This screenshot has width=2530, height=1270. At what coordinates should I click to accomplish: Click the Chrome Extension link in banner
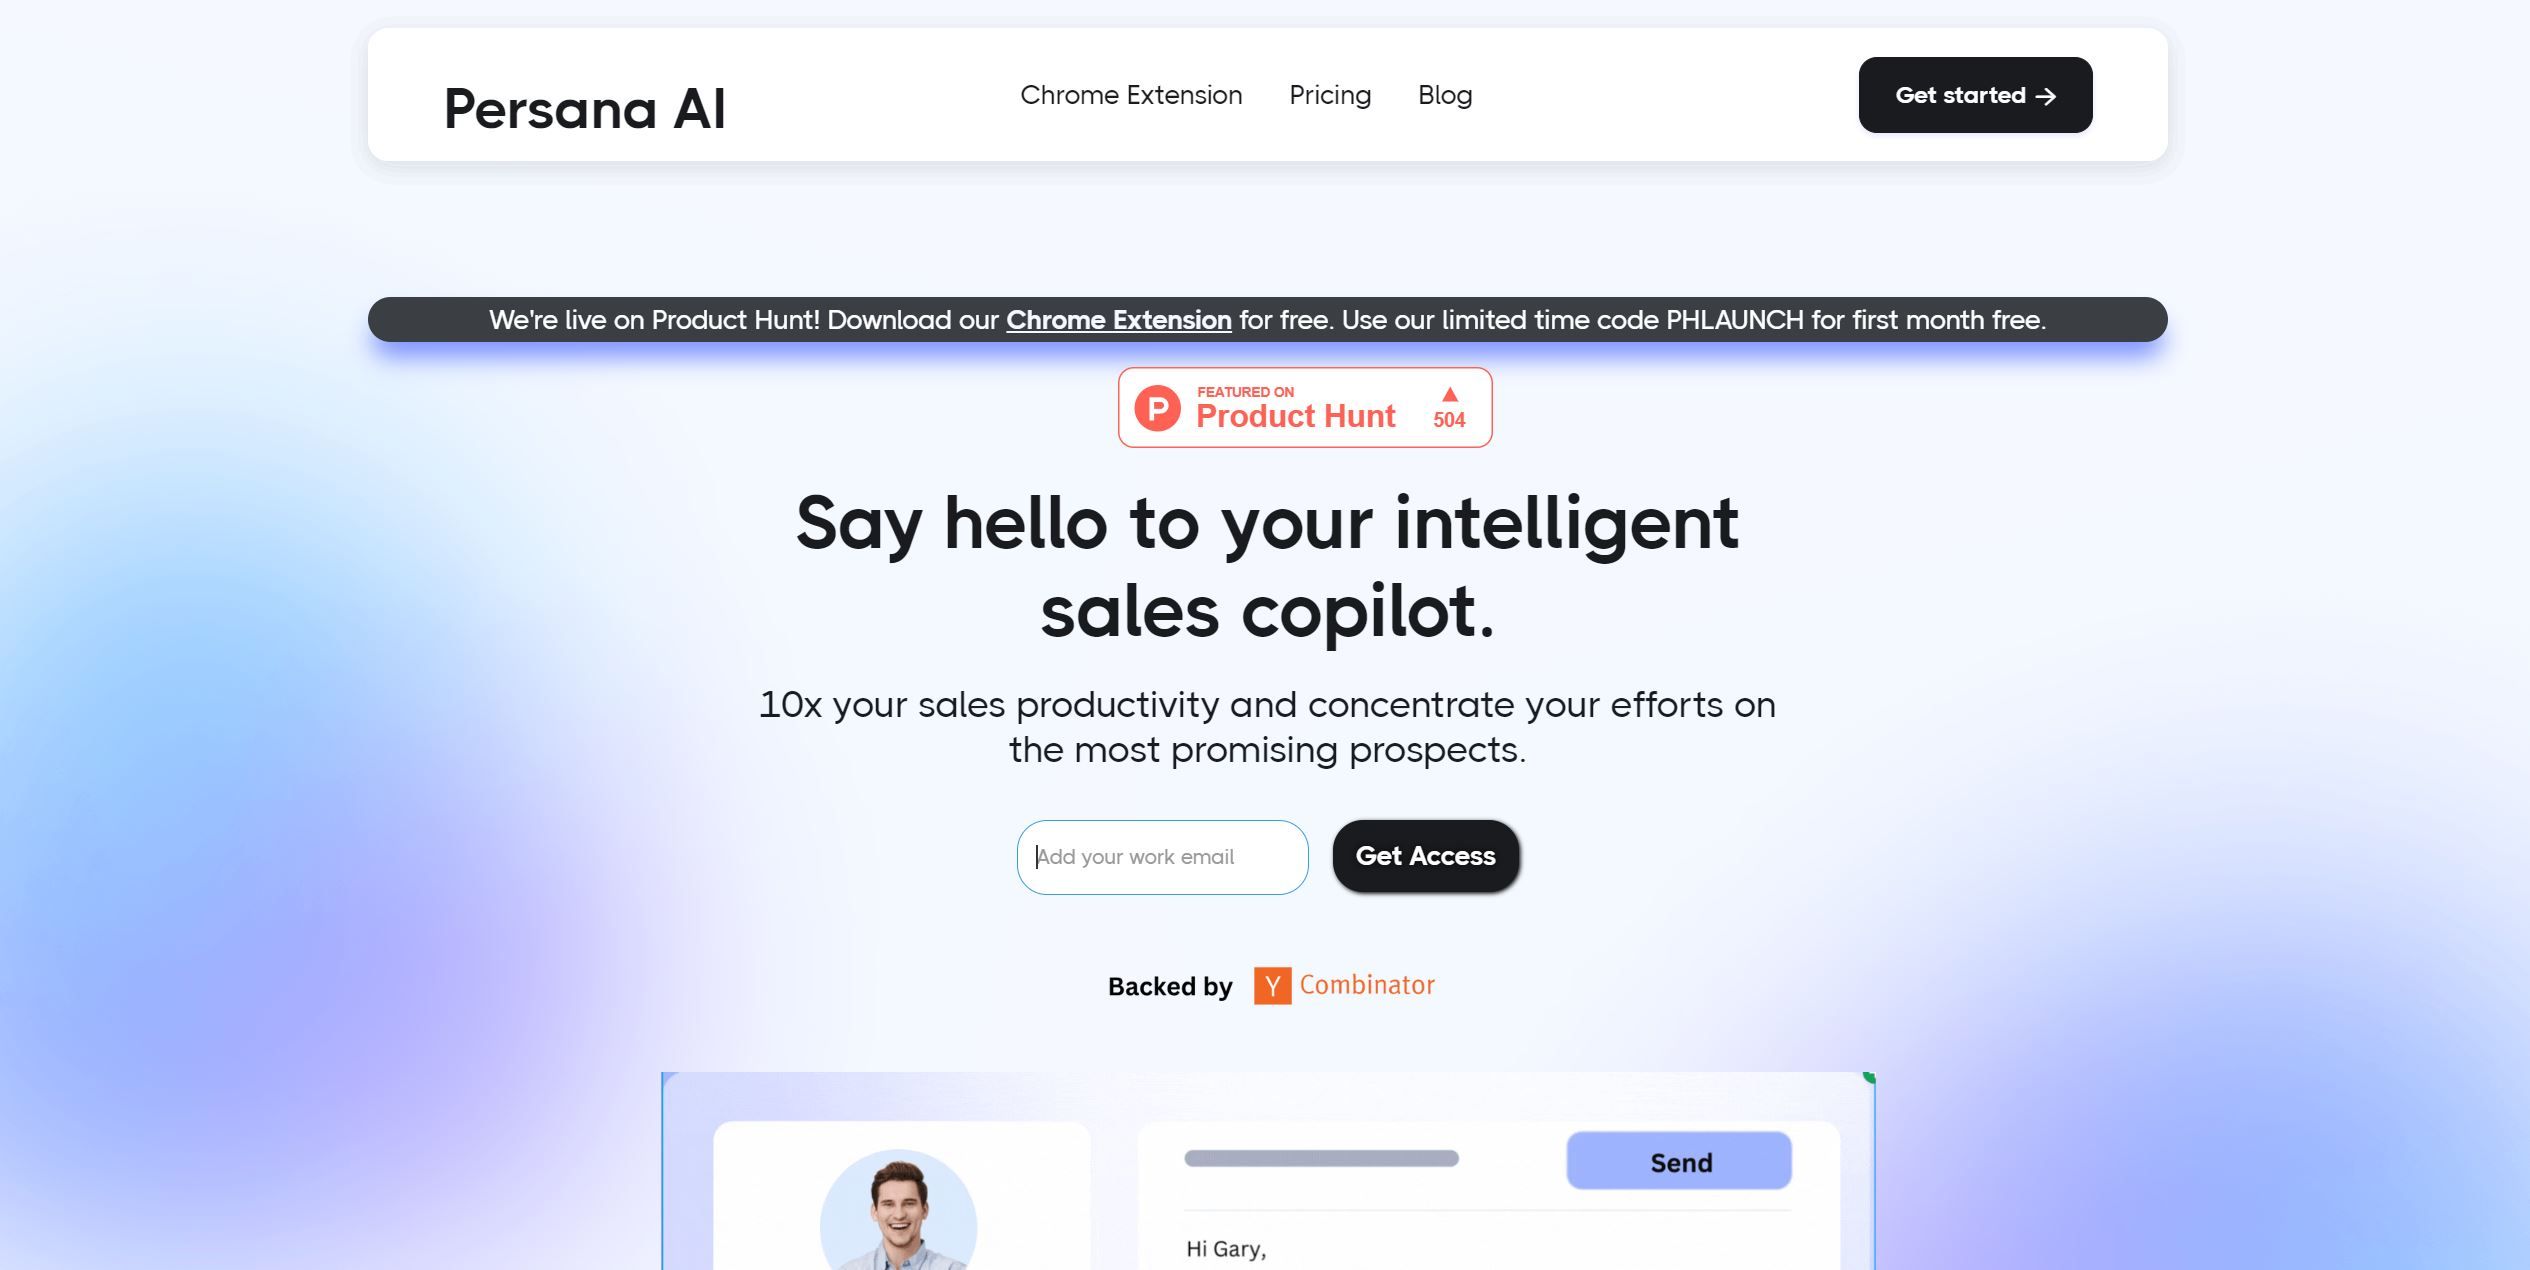[x=1118, y=318]
